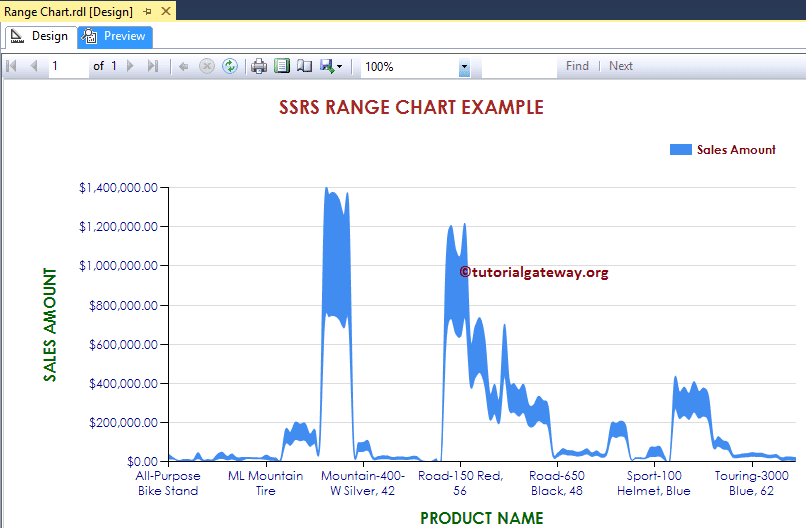Jump to last report page

153,66
